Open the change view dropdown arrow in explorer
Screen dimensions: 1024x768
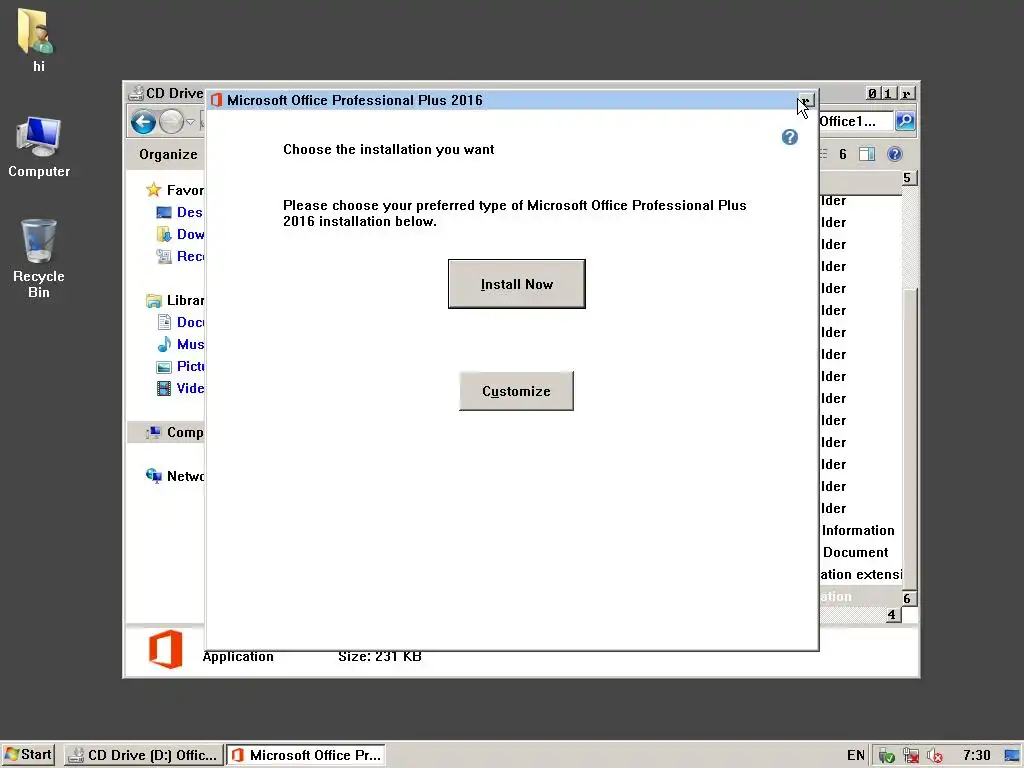842,155
